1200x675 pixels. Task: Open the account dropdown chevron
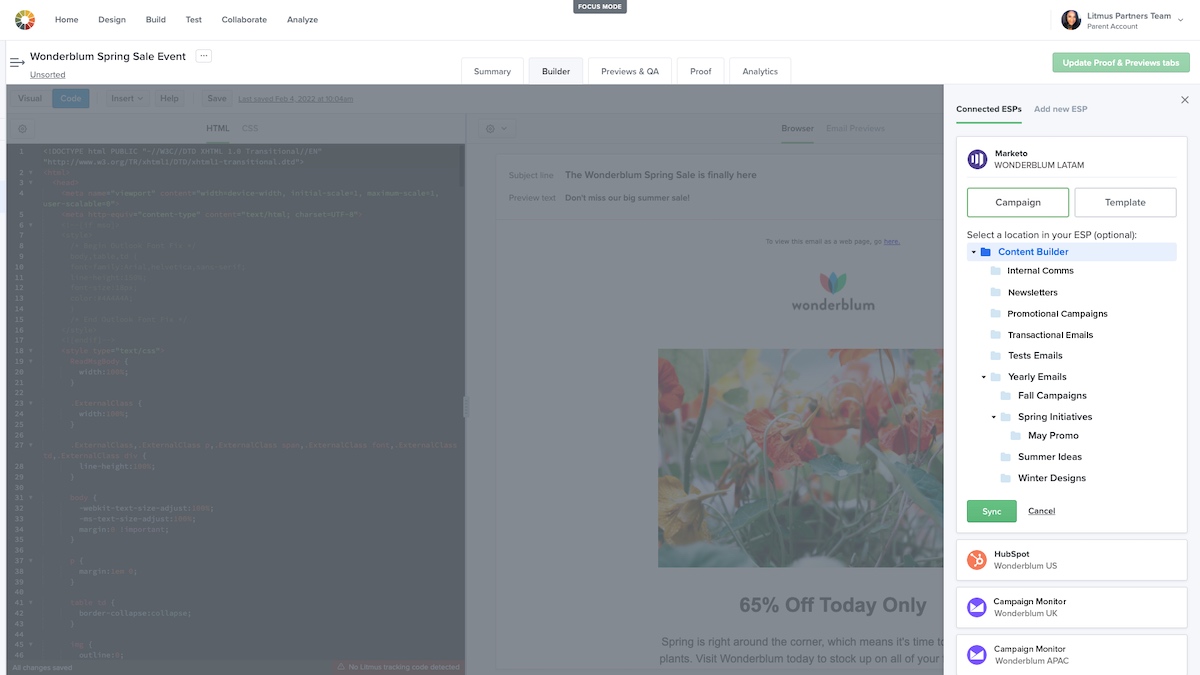point(1181,21)
